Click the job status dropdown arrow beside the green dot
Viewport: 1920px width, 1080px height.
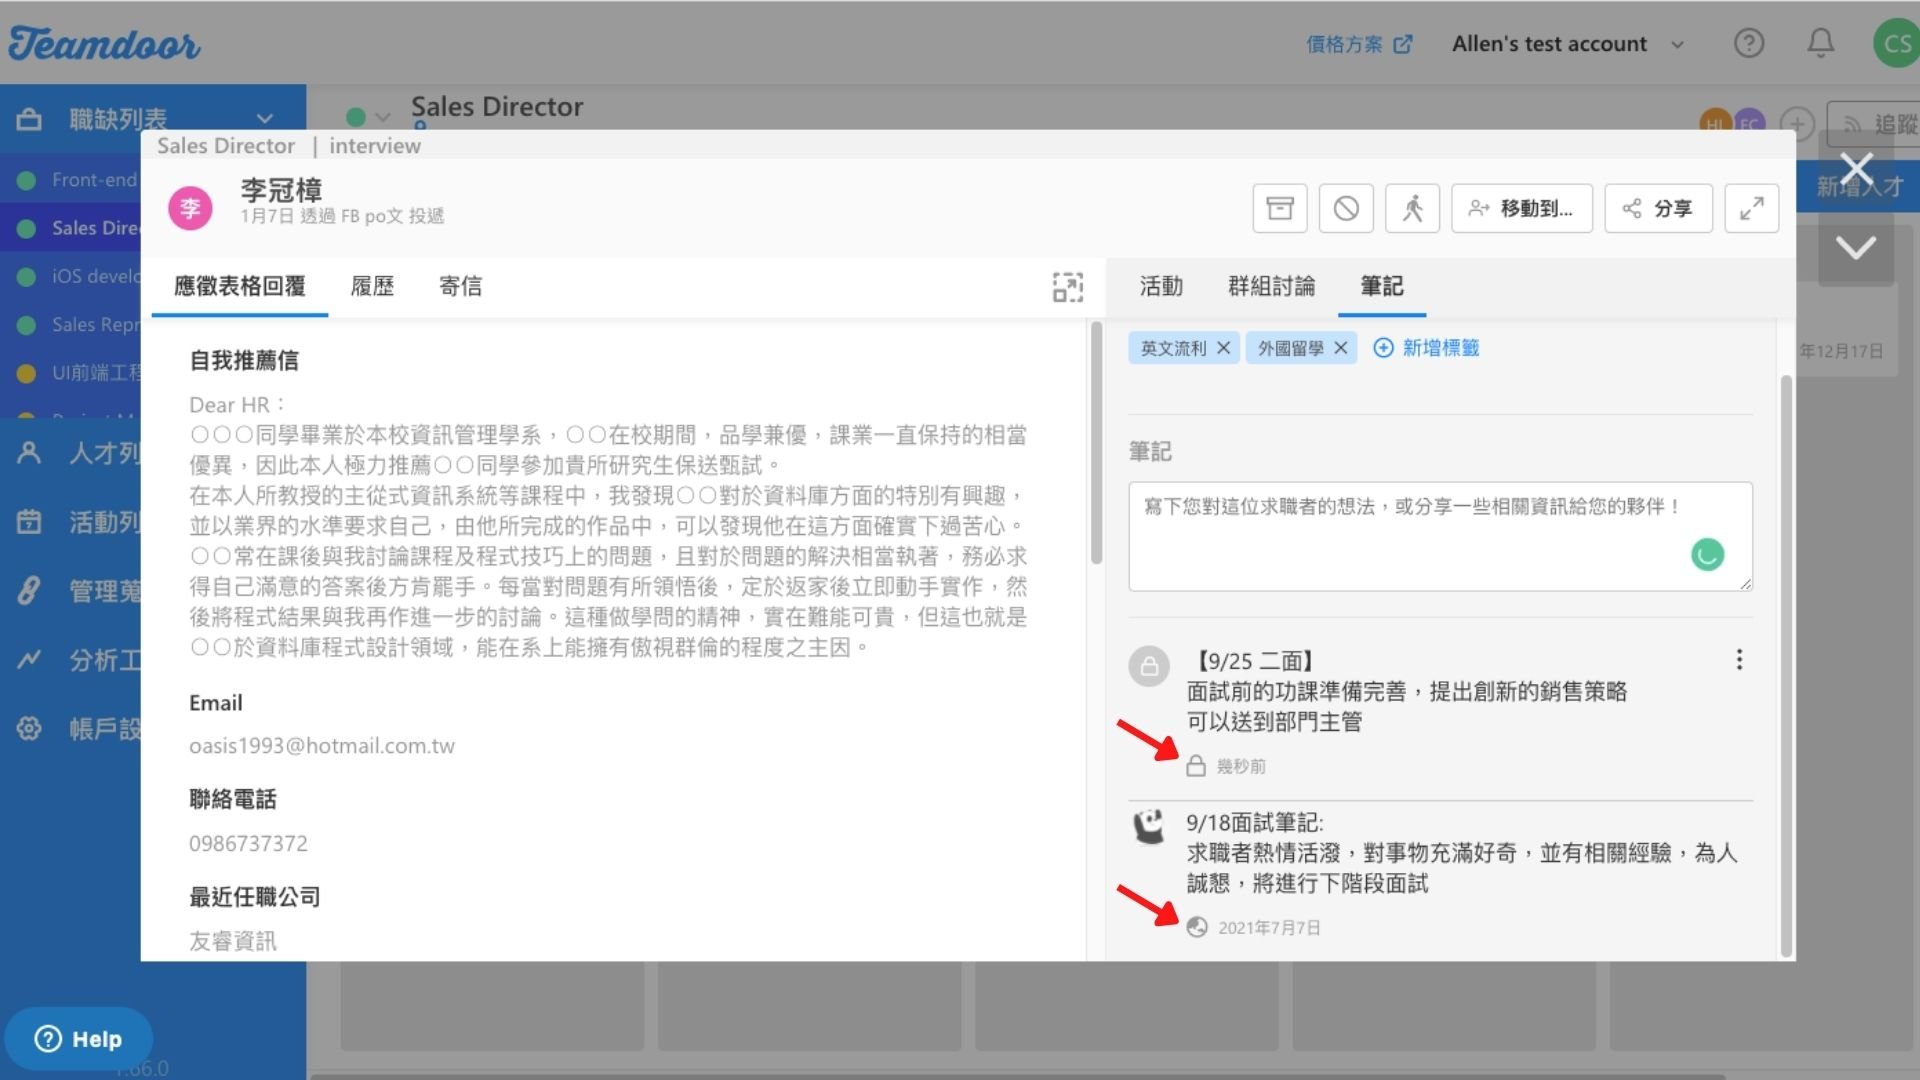coord(382,117)
